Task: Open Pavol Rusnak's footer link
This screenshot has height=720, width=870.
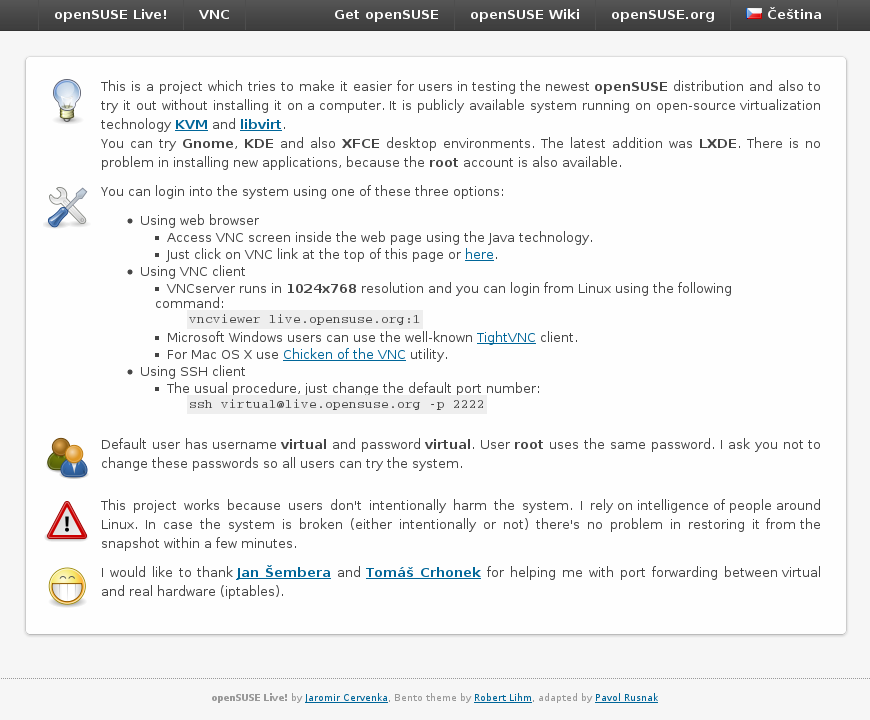Action: [x=626, y=698]
